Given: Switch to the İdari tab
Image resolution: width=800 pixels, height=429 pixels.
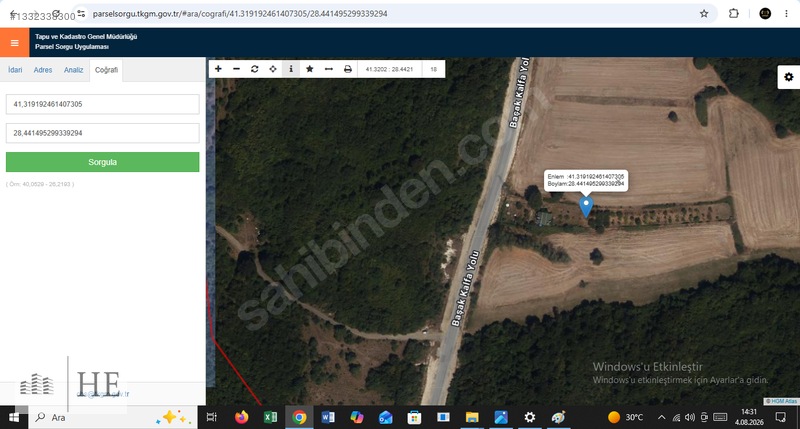Looking at the screenshot, I should coord(15,70).
